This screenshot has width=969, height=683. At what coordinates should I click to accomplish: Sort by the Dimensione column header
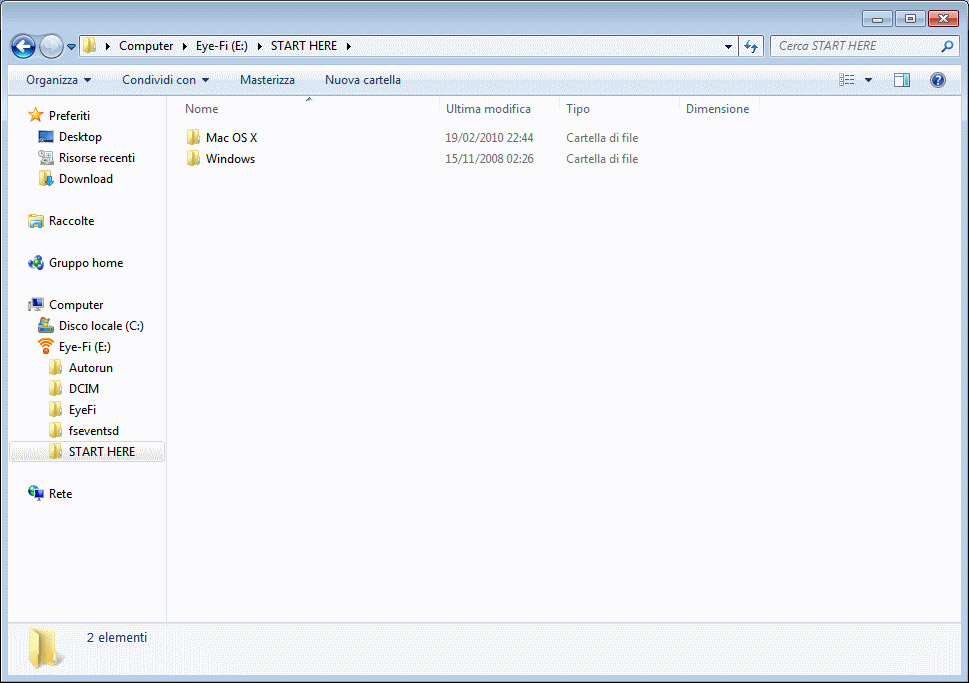[717, 109]
